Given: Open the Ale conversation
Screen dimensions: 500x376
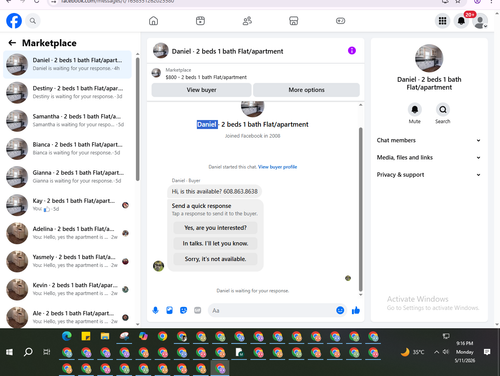Looking at the screenshot, I should pyautogui.click(x=67, y=317).
